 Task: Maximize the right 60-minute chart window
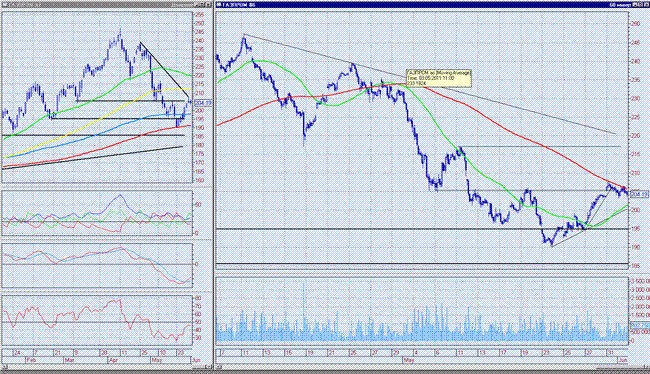coord(640,5)
